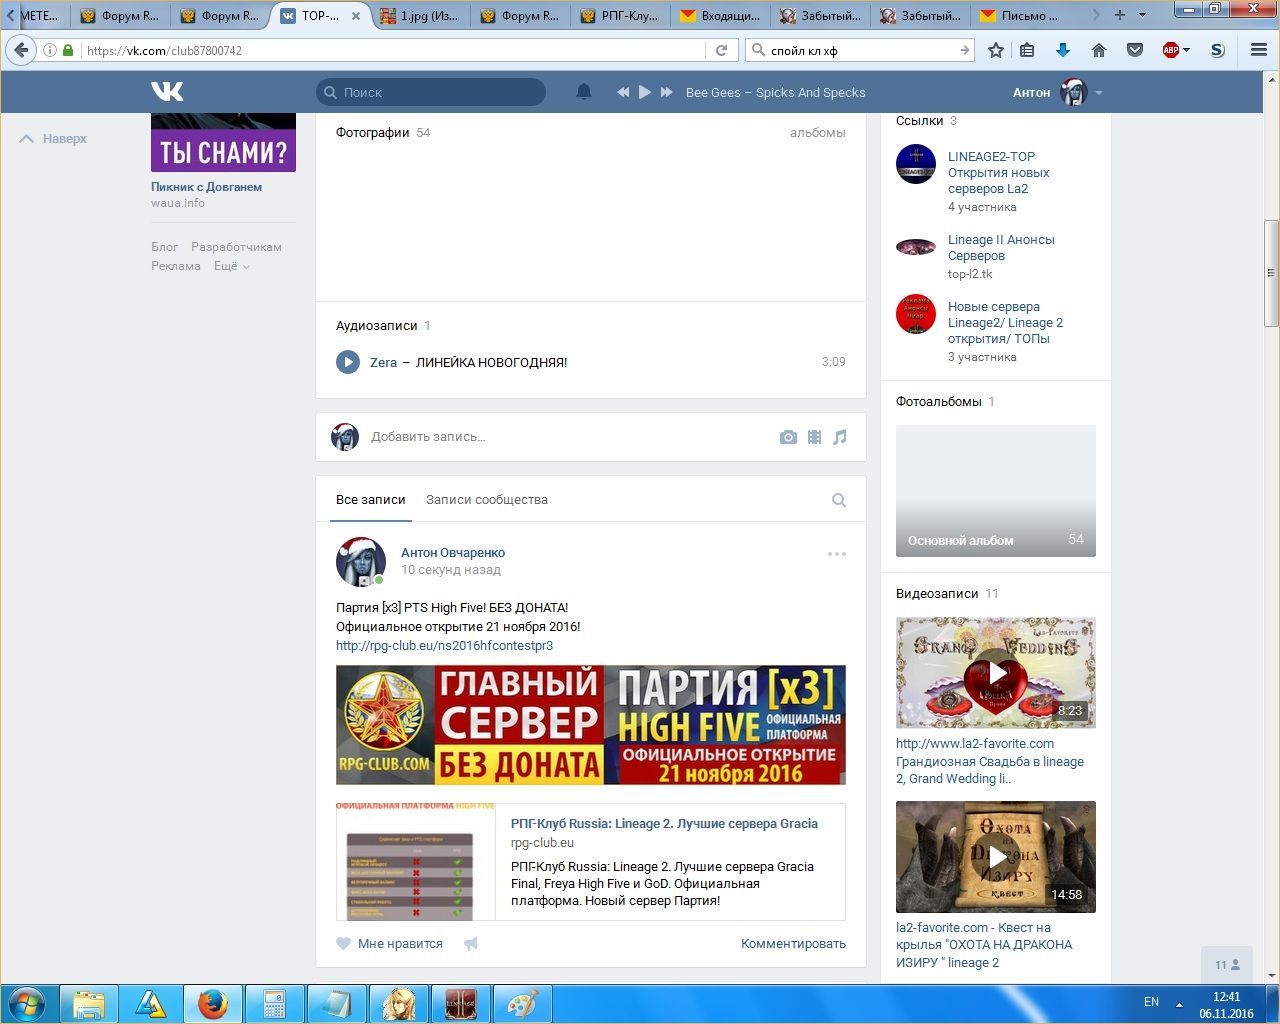The height and width of the screenshot is (1024, 1280).
Task: Click in the VK Поиск search field
Action: [431, 92]
